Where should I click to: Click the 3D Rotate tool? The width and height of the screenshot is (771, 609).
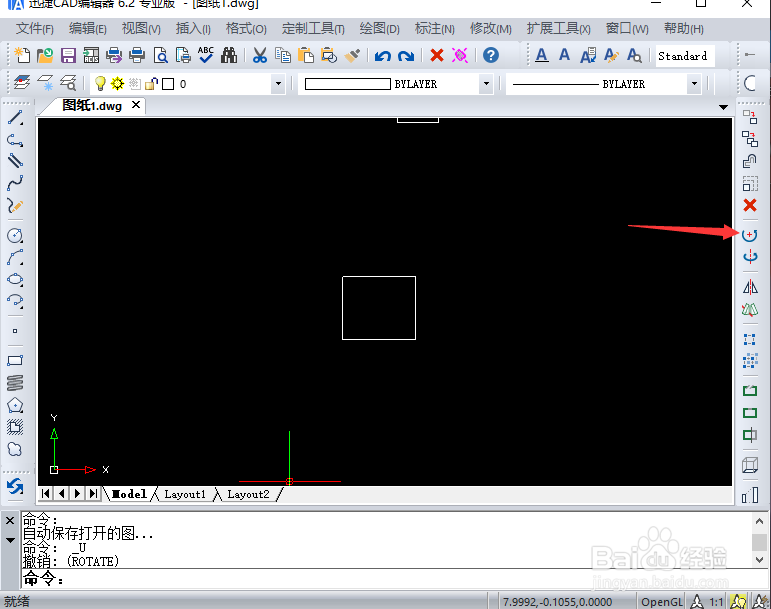749,257
